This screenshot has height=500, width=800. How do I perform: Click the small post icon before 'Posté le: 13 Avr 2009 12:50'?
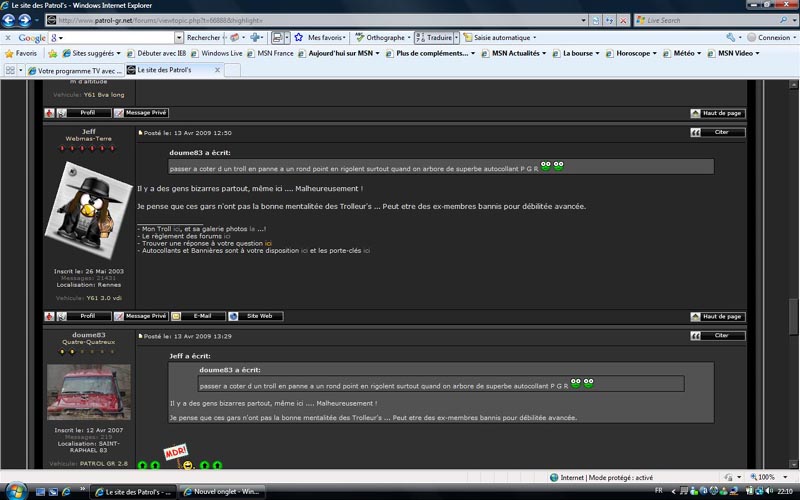pyautogui.click(x=140, y=133)
